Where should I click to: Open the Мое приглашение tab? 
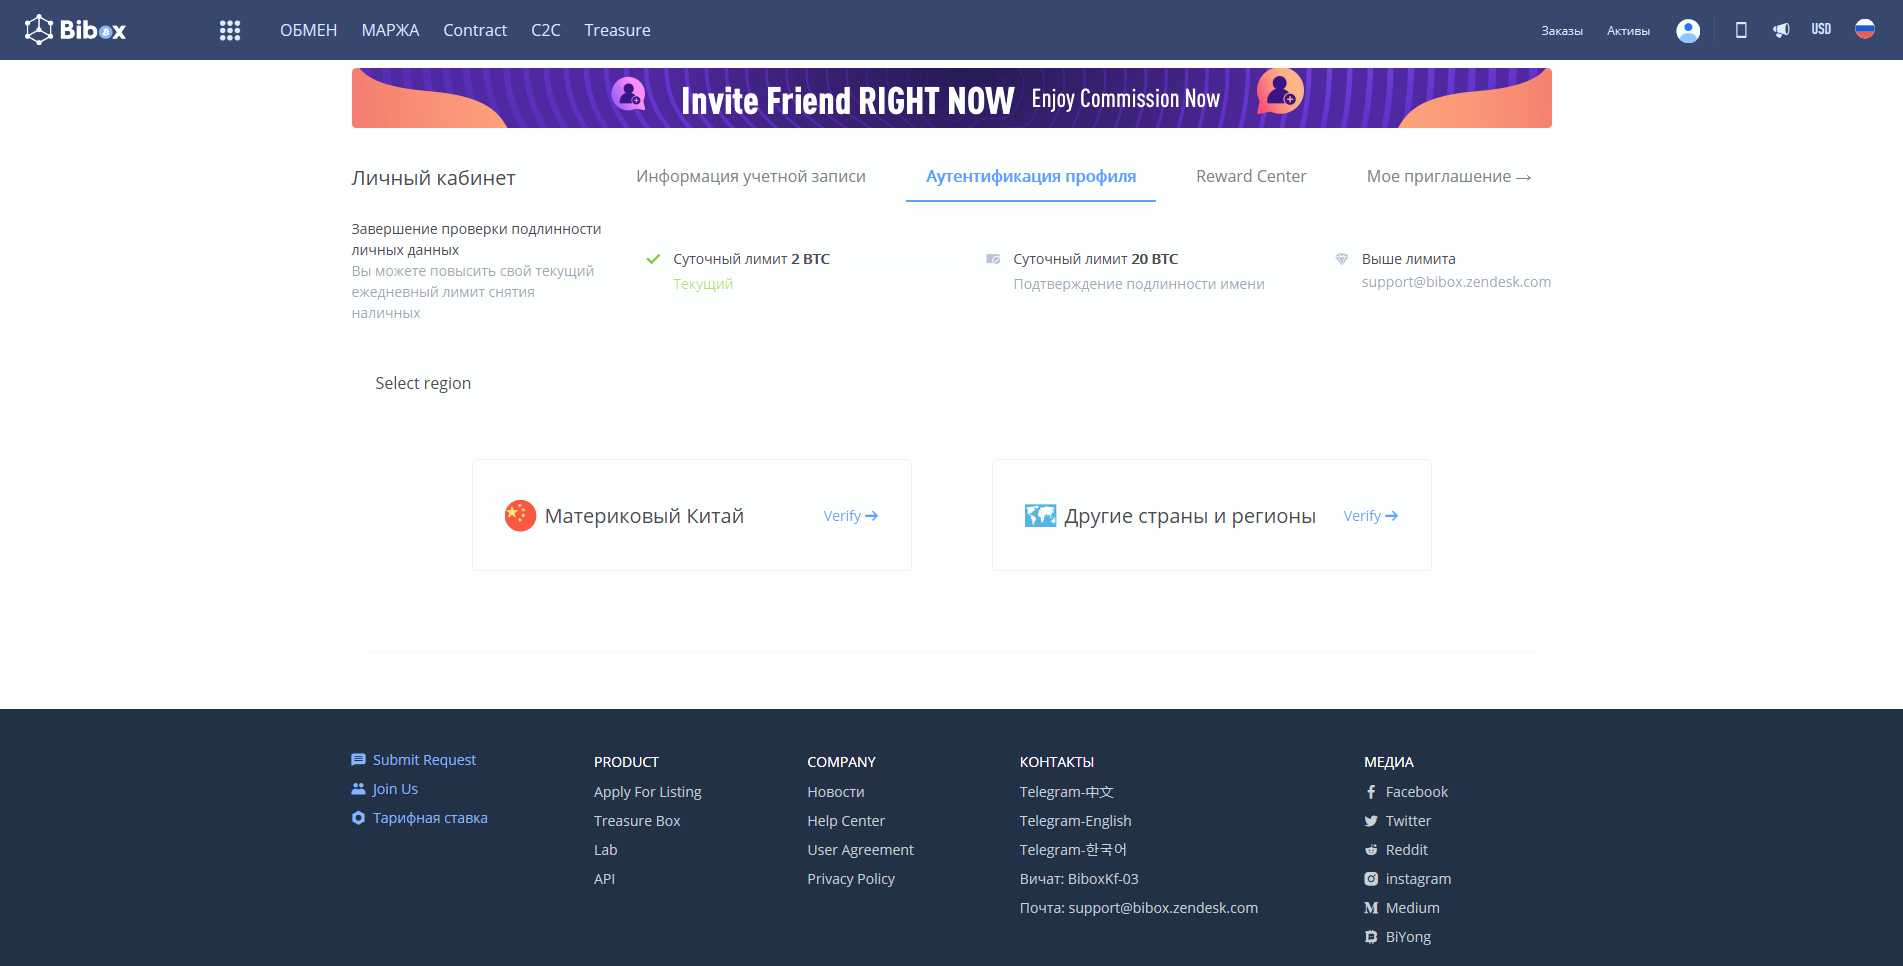1449,176
